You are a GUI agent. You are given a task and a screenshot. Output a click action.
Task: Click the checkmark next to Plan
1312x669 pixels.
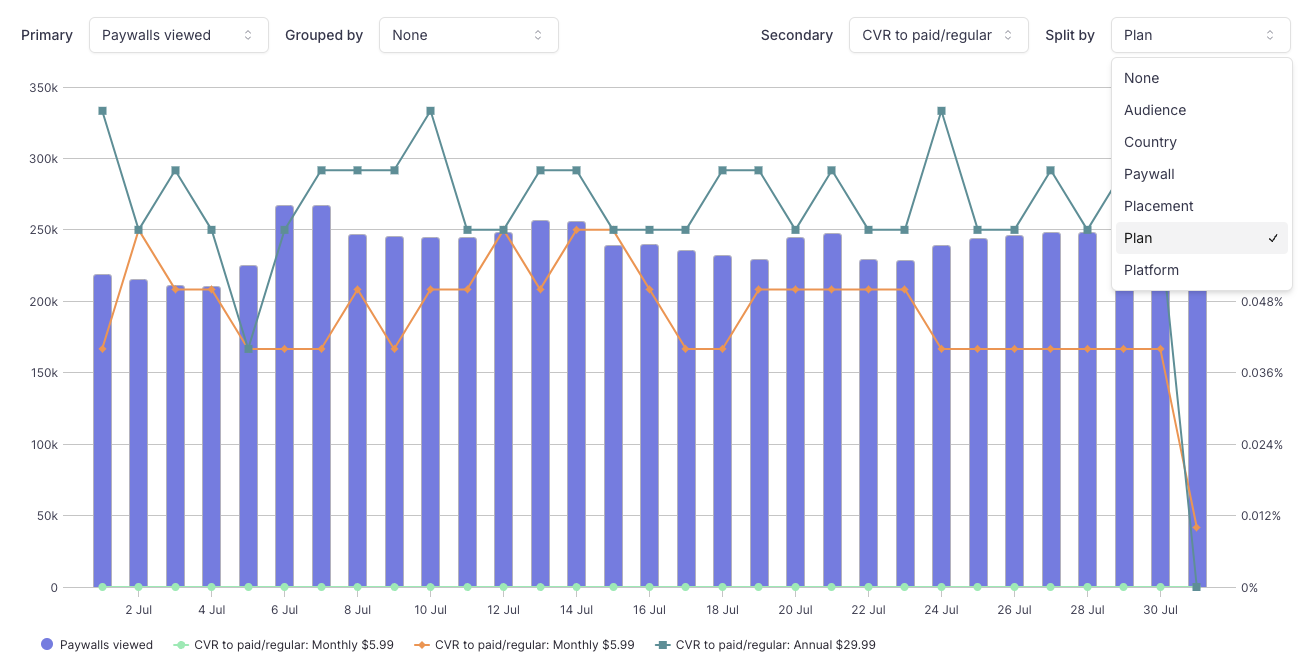click(x=1273, y=238)
